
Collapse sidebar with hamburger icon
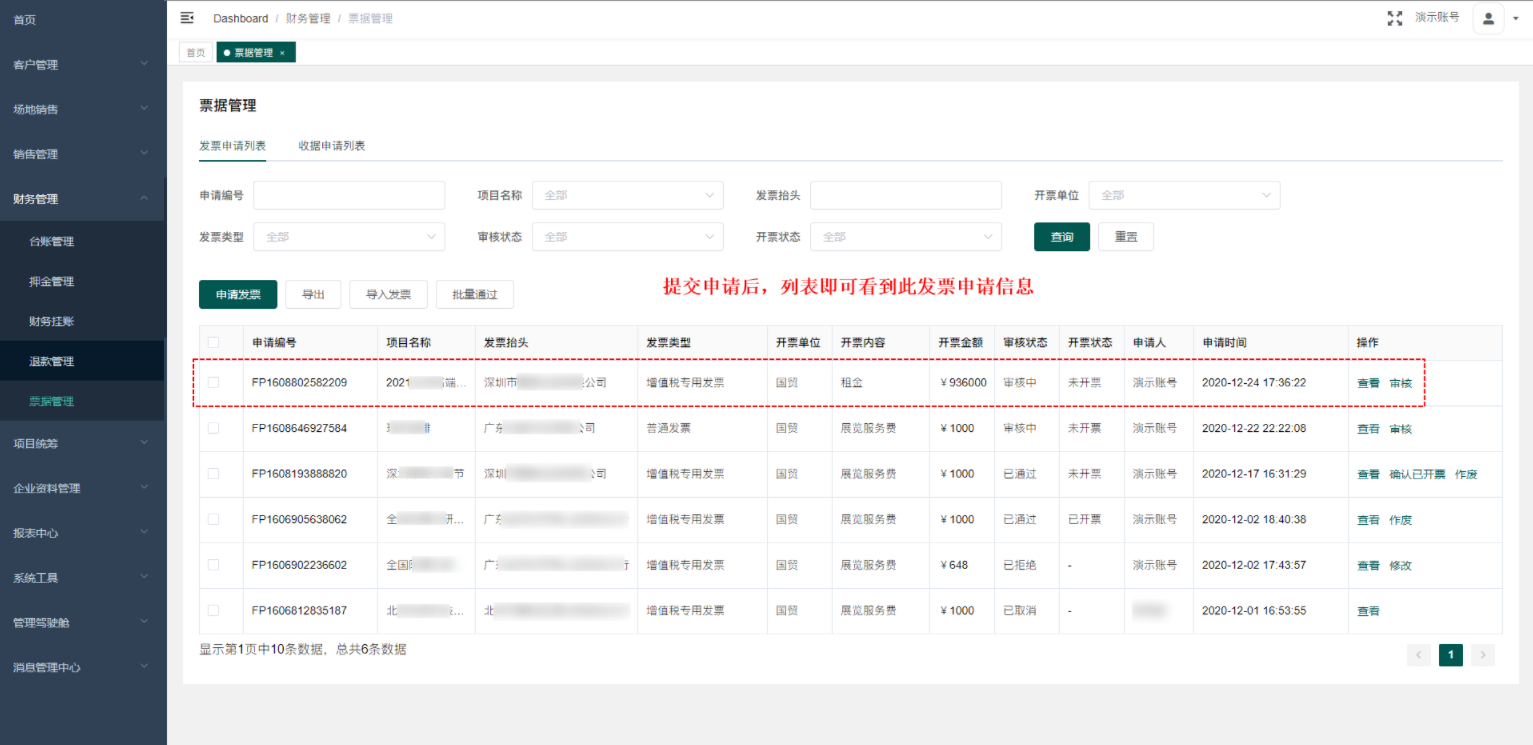(x=186, y=18)
